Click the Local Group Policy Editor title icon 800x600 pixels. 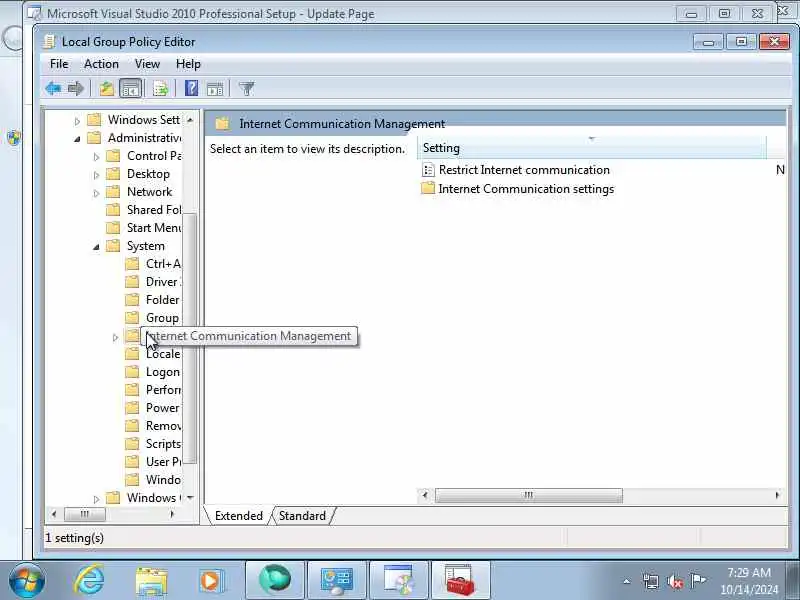click(x=49, y=42)
